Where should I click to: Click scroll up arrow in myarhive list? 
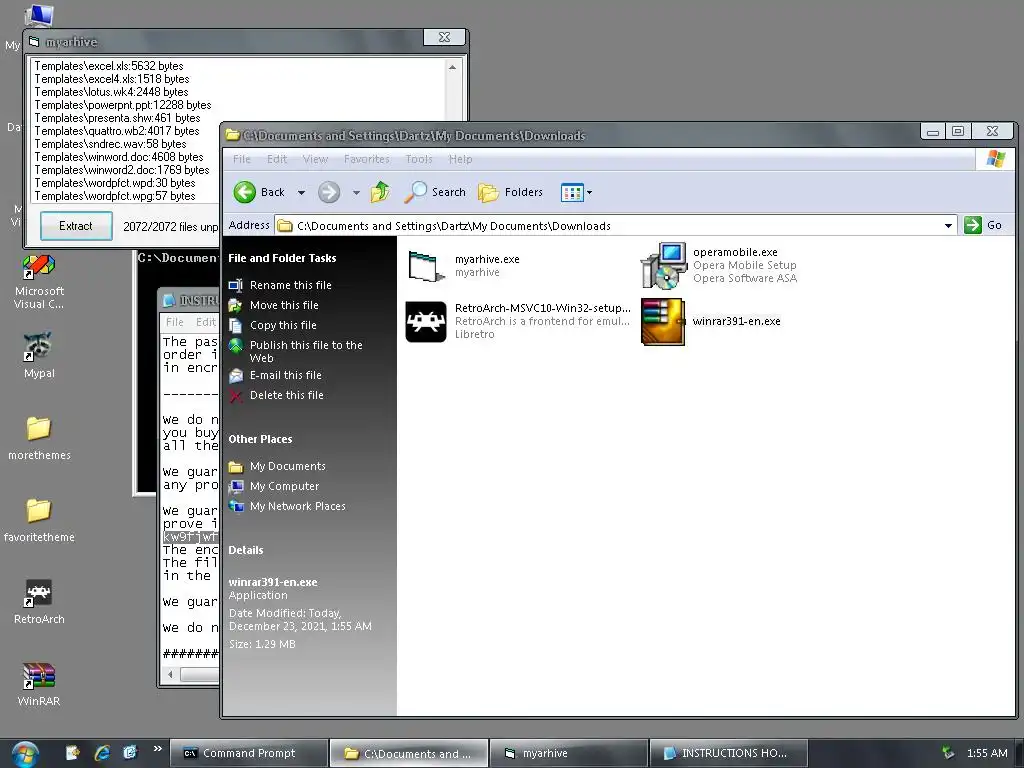[x=453, y=67]
